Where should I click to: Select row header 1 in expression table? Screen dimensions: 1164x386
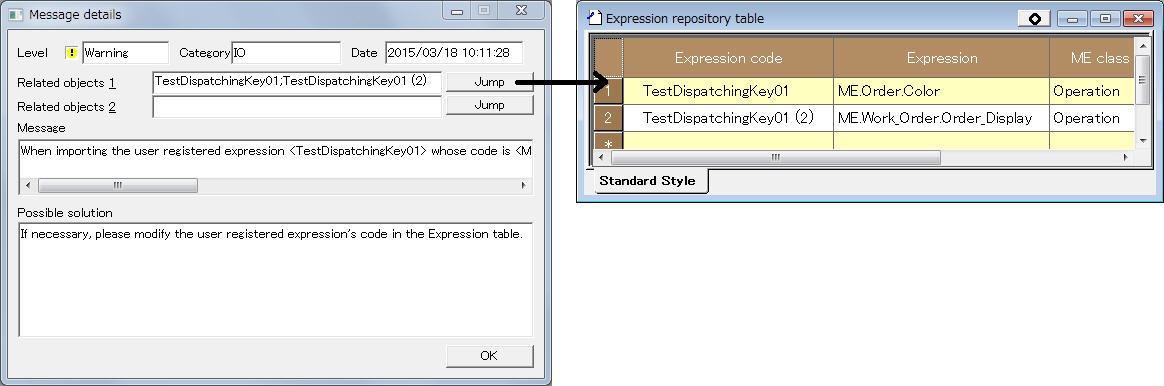pos(608,91)
